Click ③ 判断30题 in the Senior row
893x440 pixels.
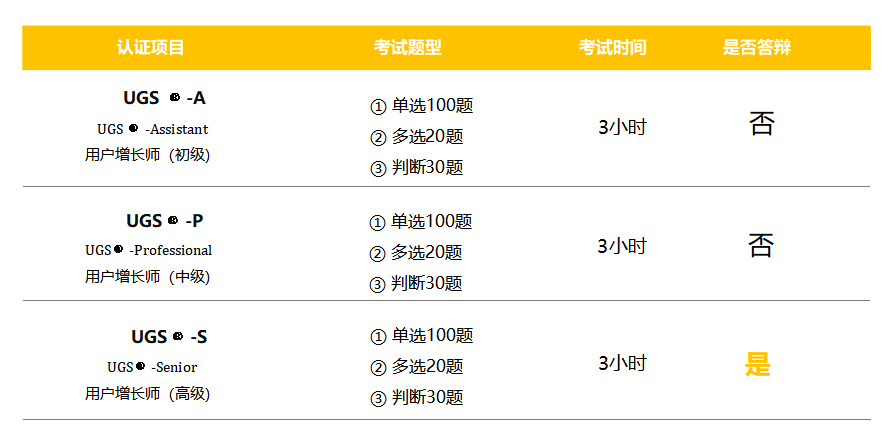pyautogui.click(x=416, y=398)
